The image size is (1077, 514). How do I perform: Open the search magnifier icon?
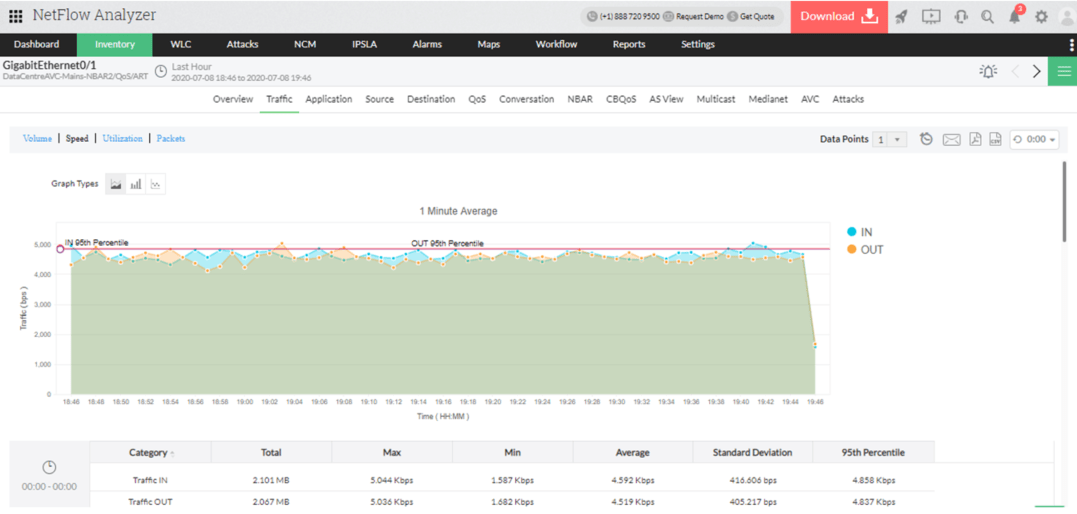(987, 16)
